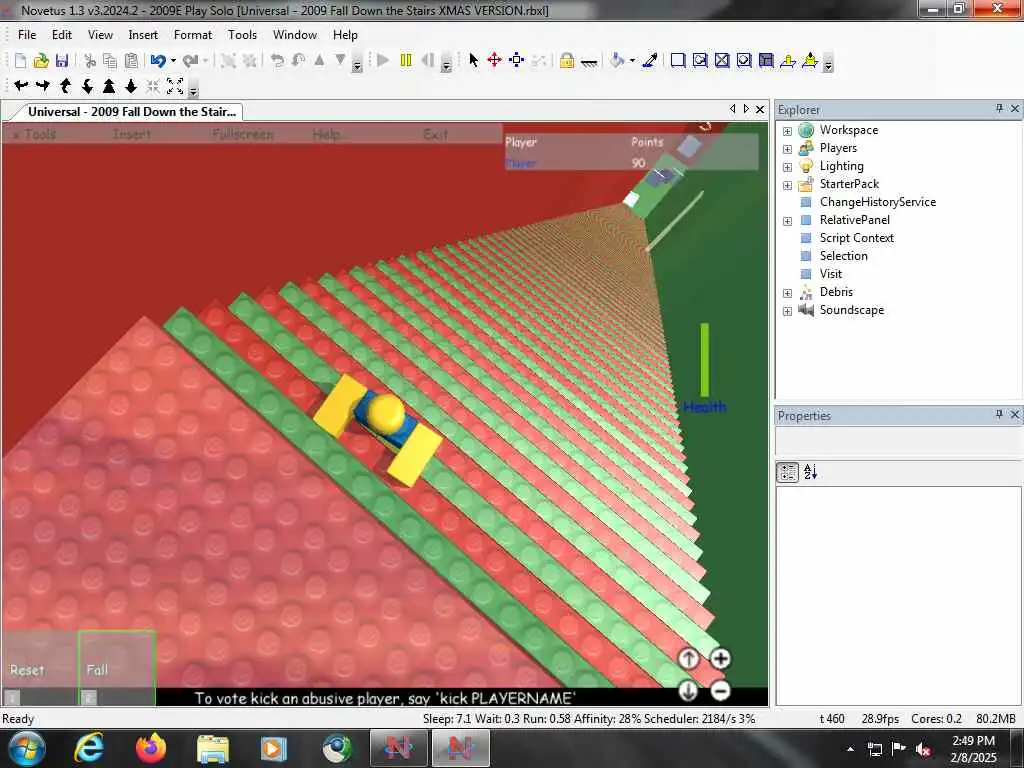Expand the Soundscape node
This screenshot has height=768, width=1024.
click(x=788, y=311)
